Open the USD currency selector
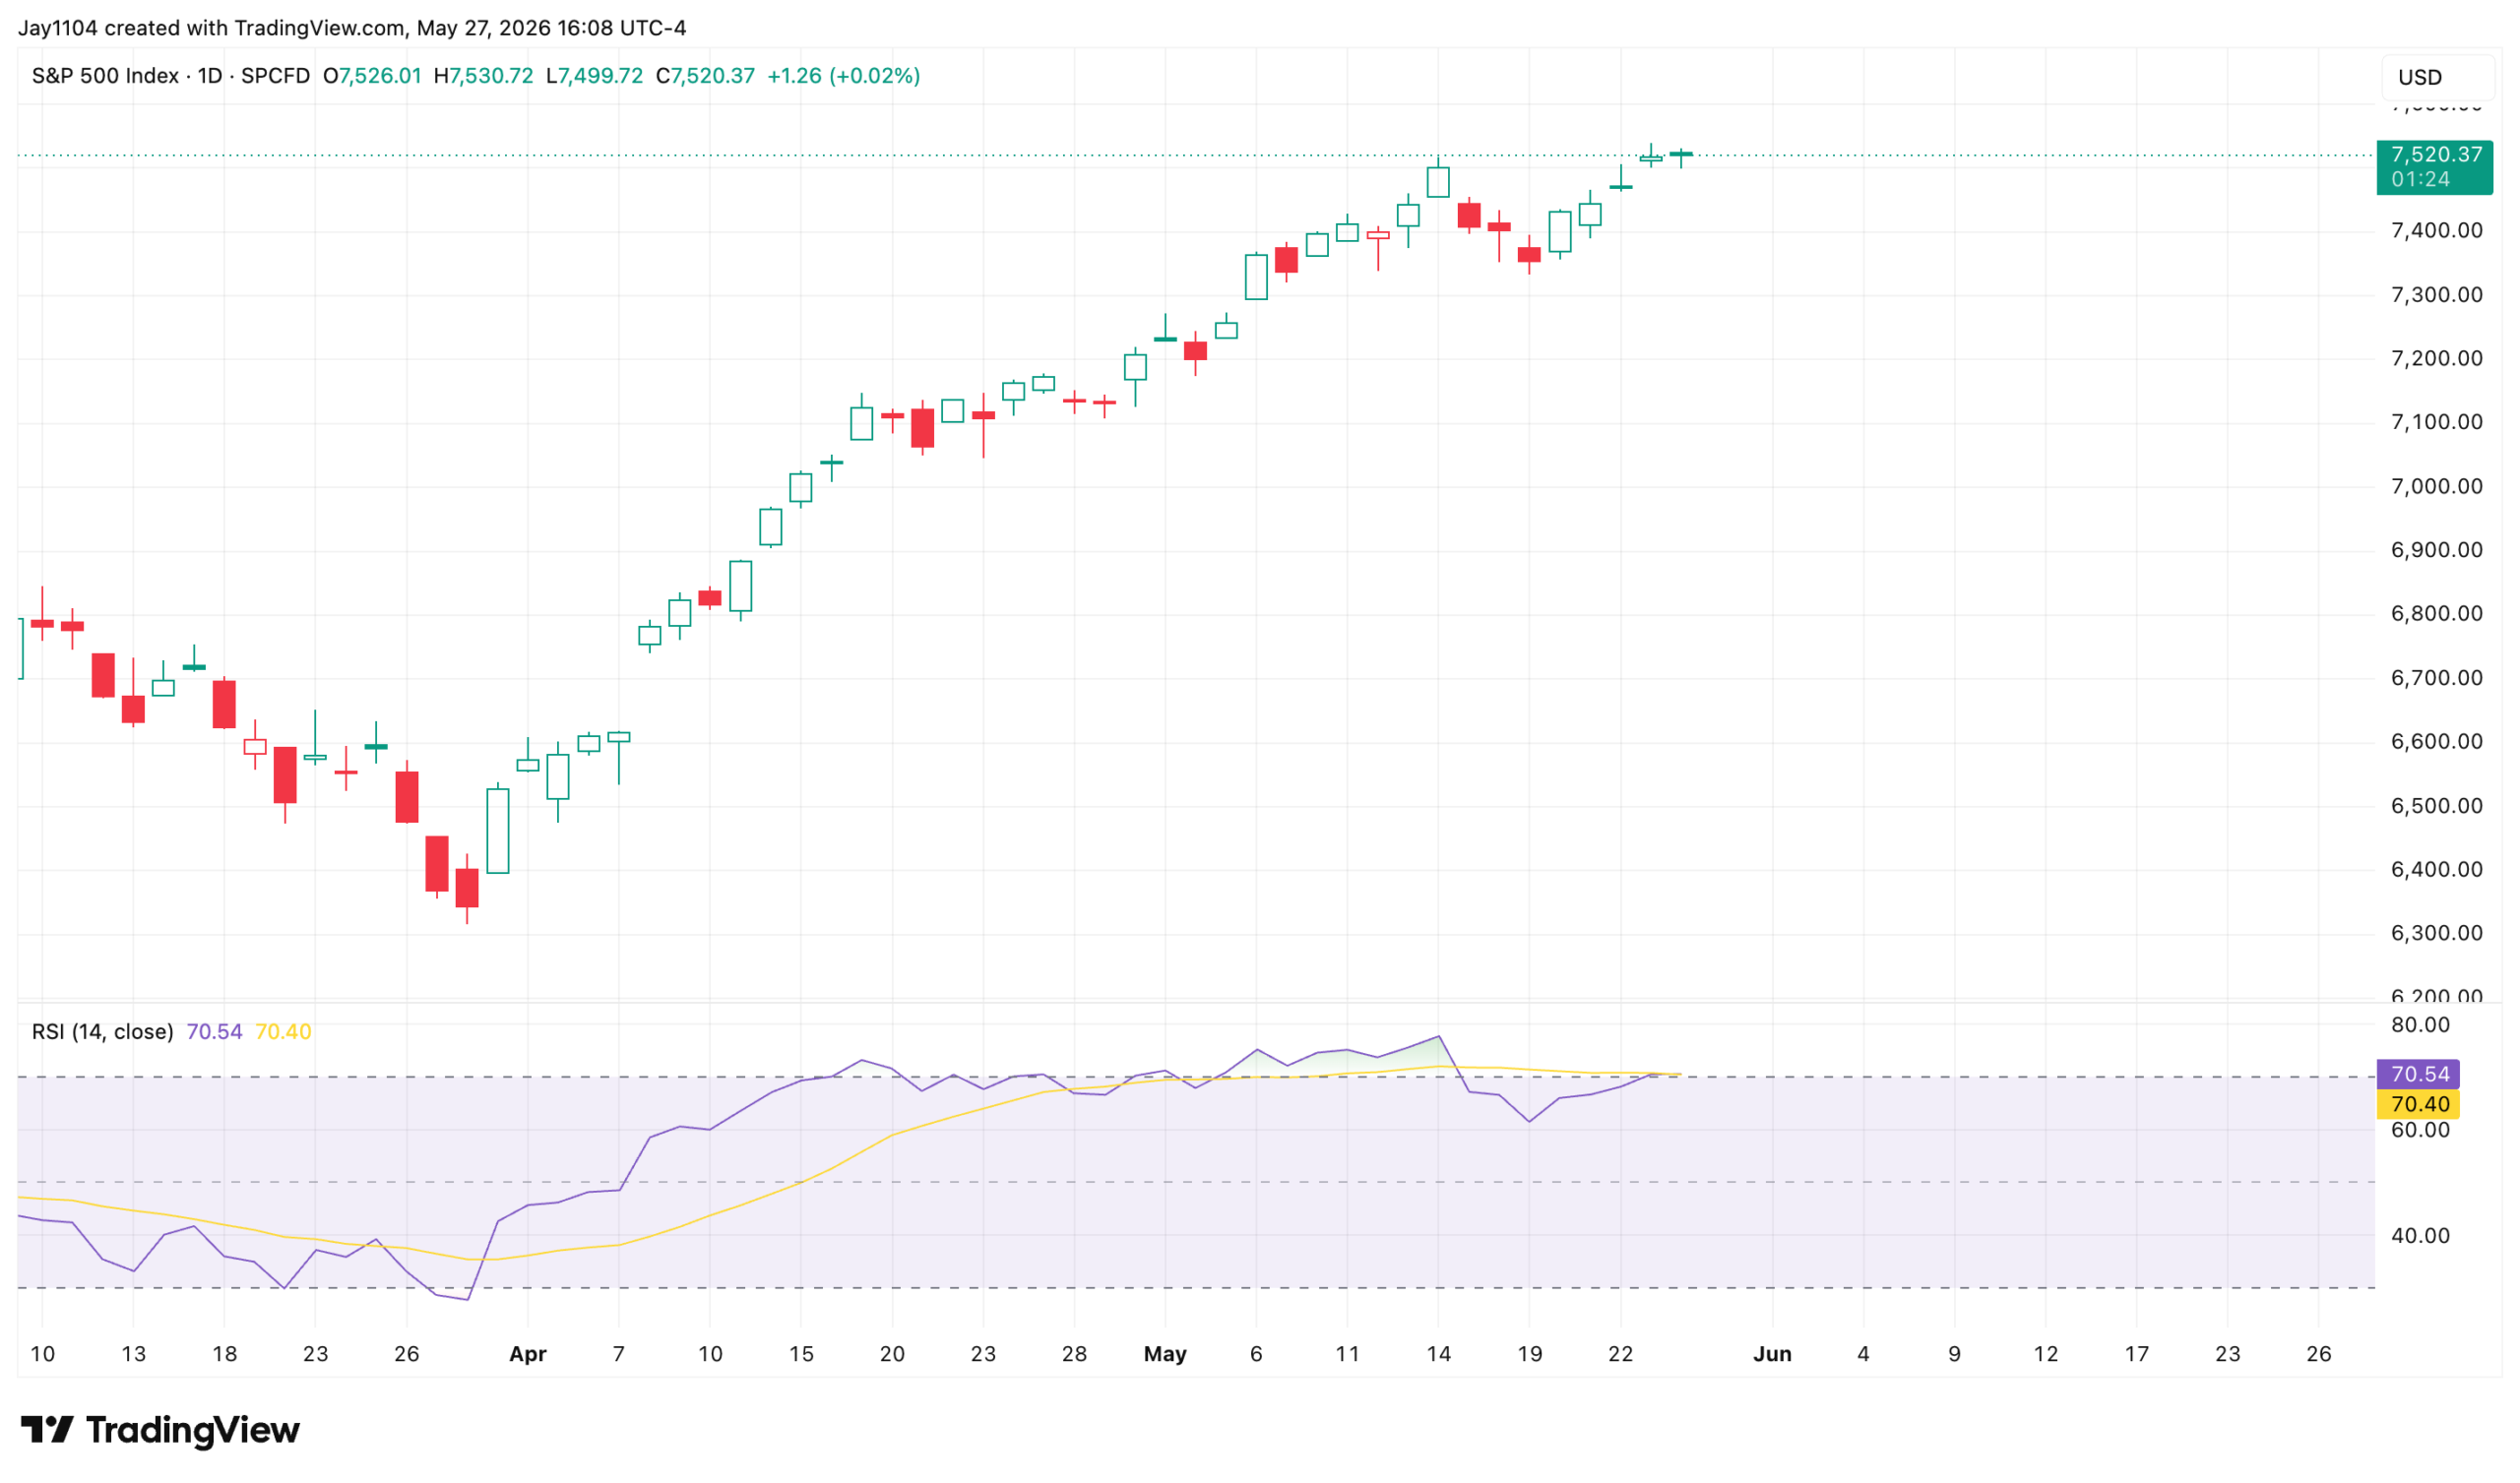The height and width of the screenshot is (1483, 2520). click(x=2438, y=77)
